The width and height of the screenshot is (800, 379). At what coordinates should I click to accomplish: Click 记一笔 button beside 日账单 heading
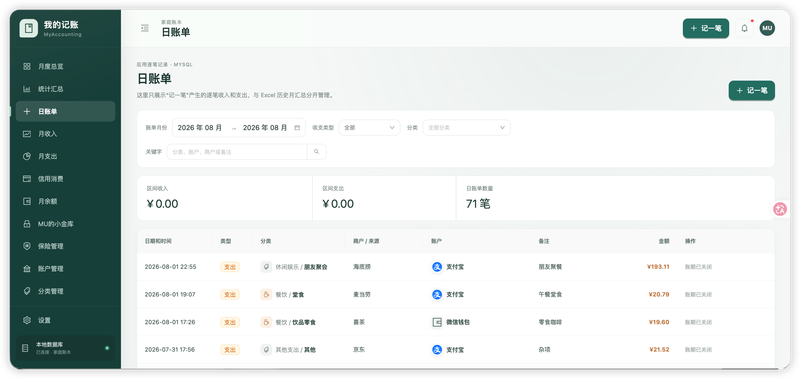tap(752, 90)
